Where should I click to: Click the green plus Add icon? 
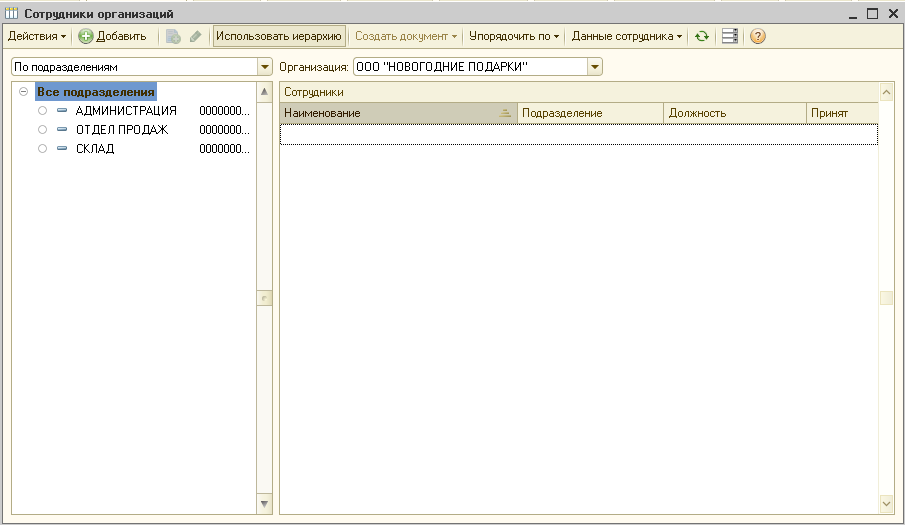coord(85,36)
